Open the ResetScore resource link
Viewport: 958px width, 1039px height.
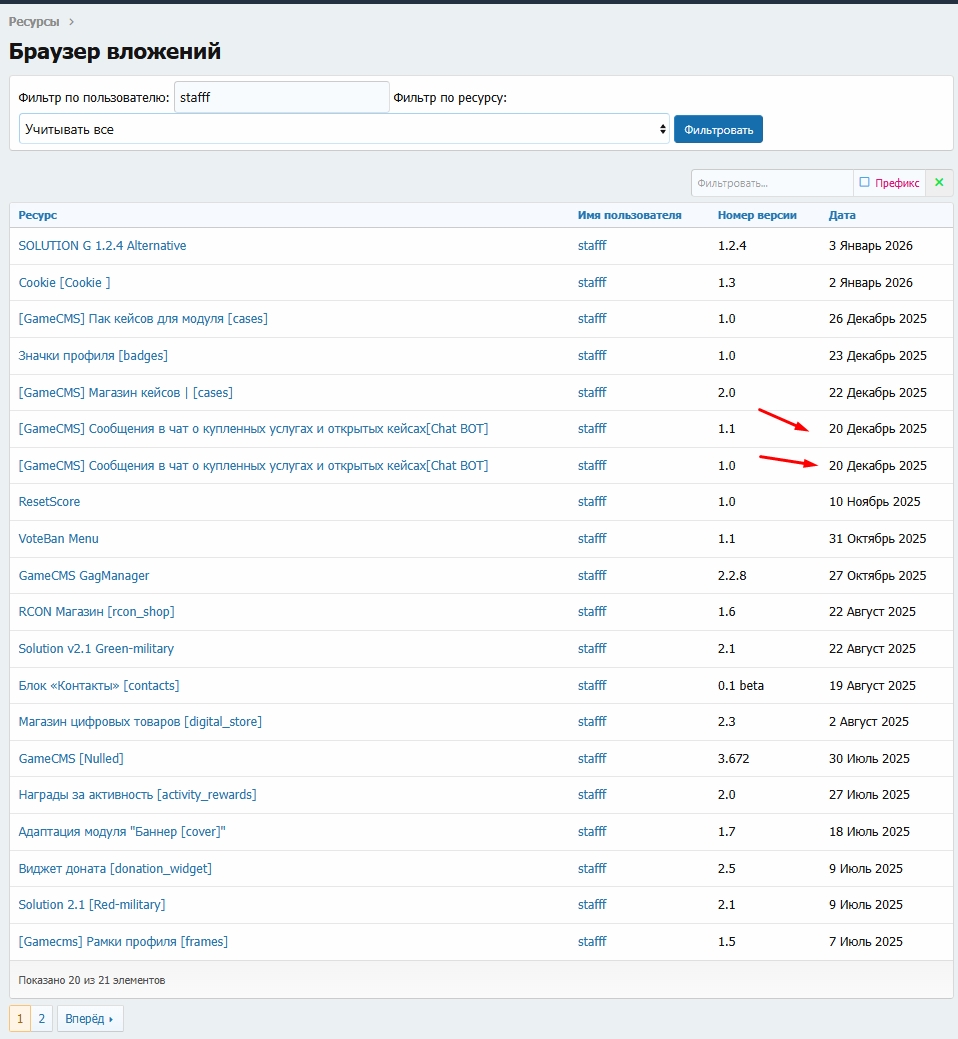(x=49, y=502)
